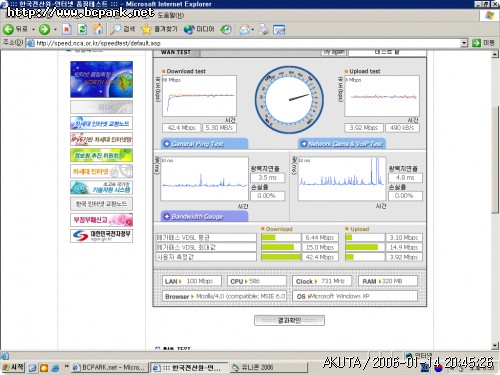The image size is (500, 375).
Task: Click the CPU 586 info field
Action: coord(257,281)
